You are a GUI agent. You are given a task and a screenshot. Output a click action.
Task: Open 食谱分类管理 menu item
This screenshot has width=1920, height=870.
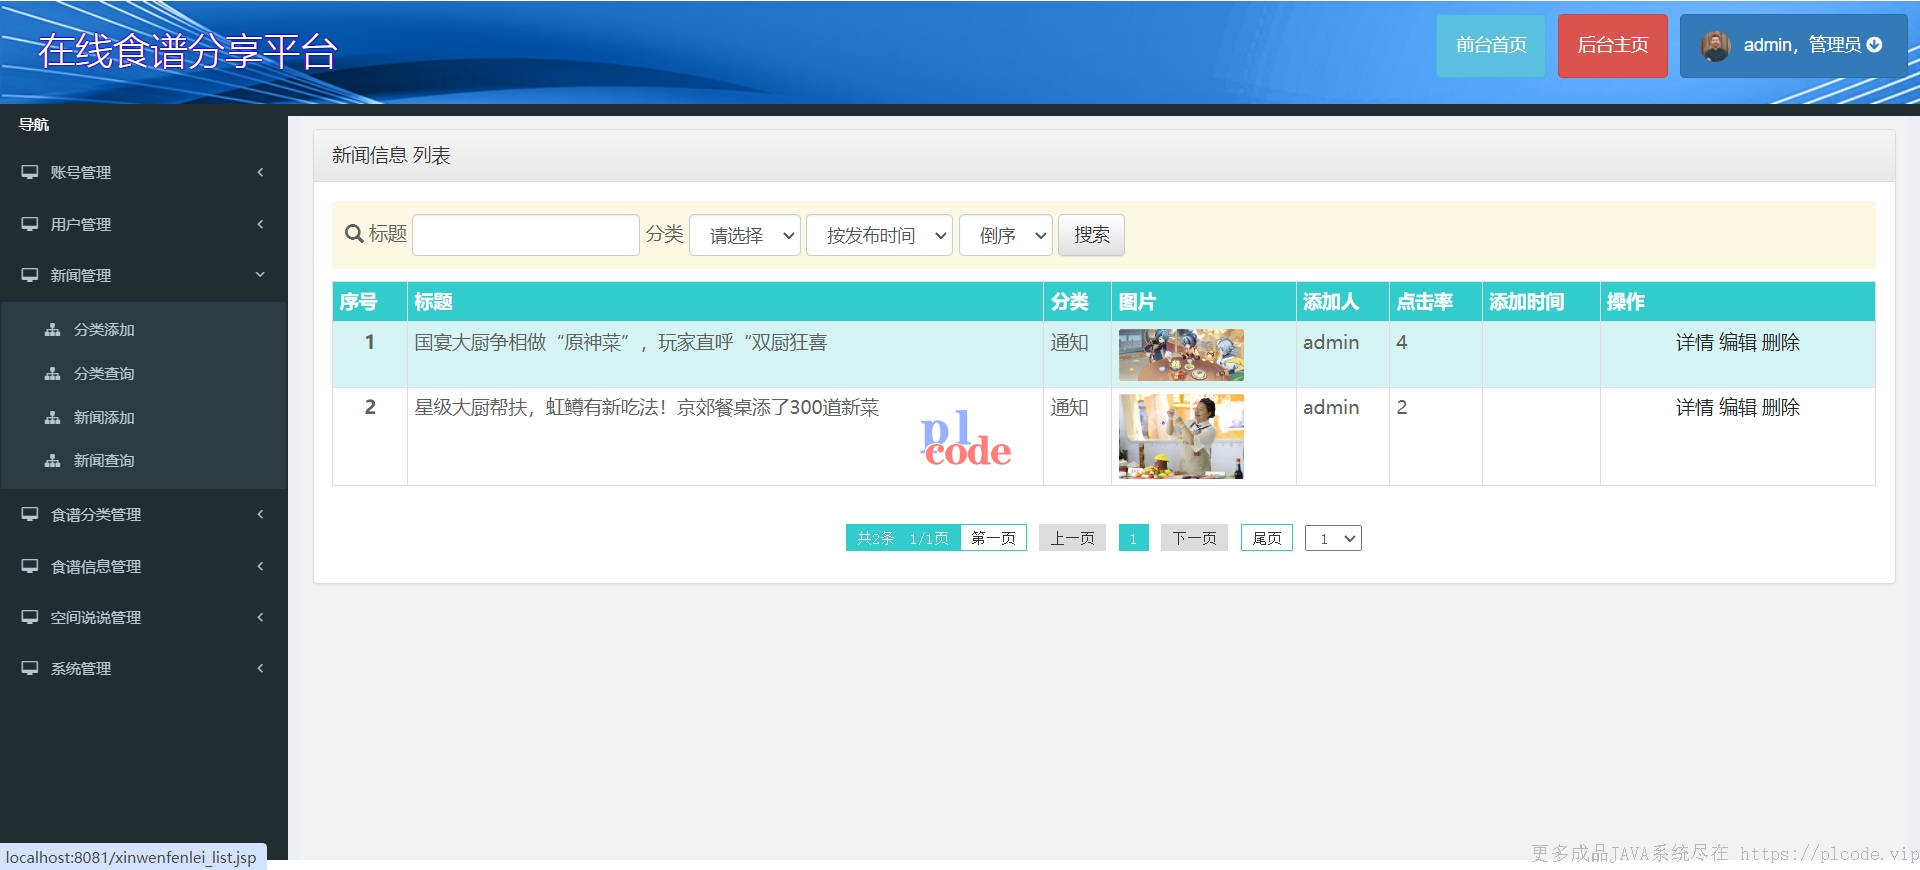coord(144,514)
